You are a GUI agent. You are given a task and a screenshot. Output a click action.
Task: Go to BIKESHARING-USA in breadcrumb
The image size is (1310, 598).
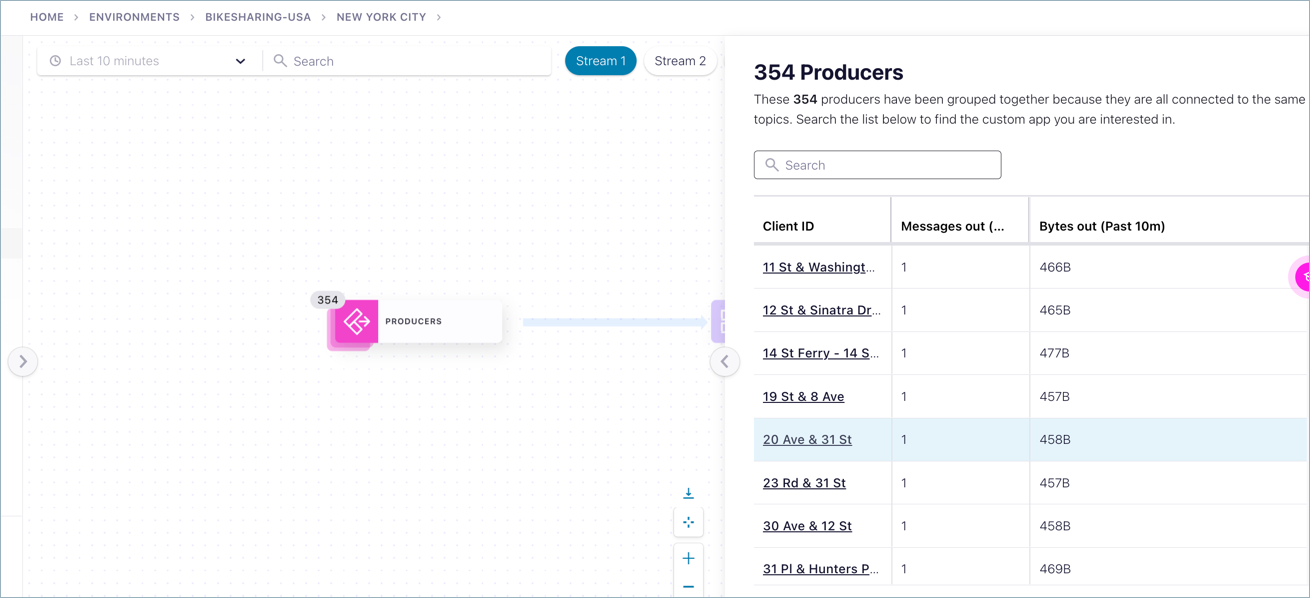click(x=258, y=17)
